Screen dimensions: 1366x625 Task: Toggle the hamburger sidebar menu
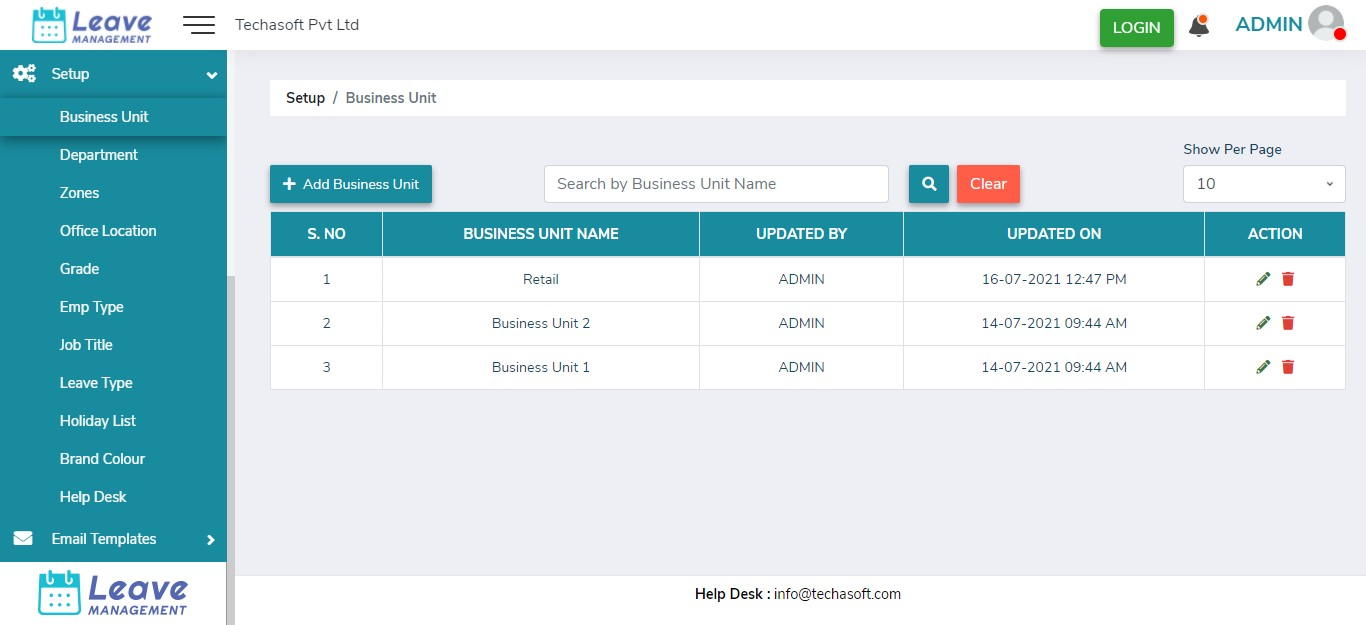(x=199, y=25)
